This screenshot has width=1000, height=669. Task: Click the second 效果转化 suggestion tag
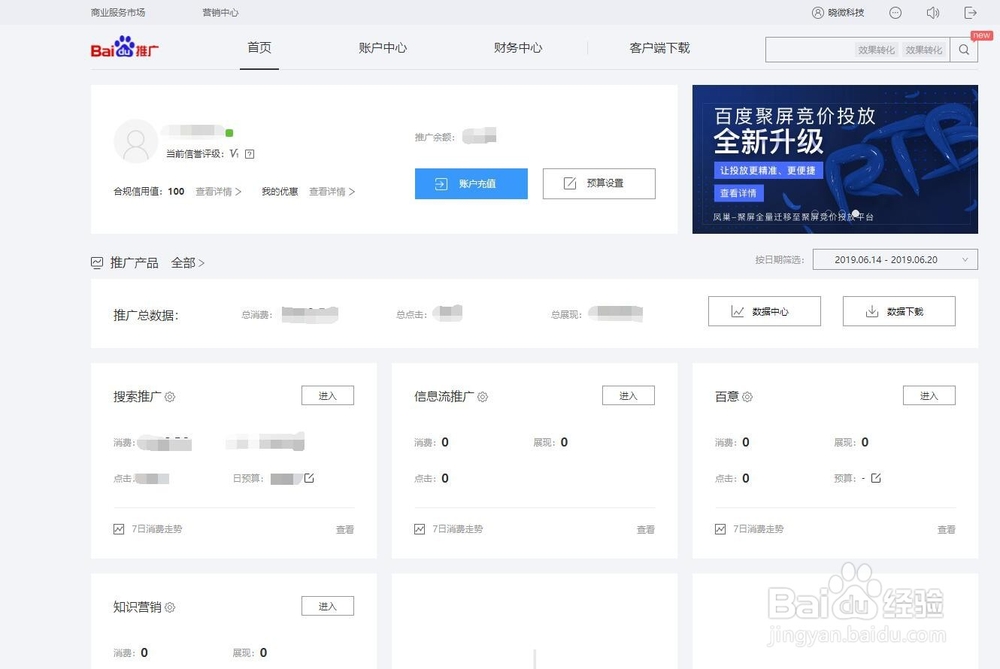923,50
